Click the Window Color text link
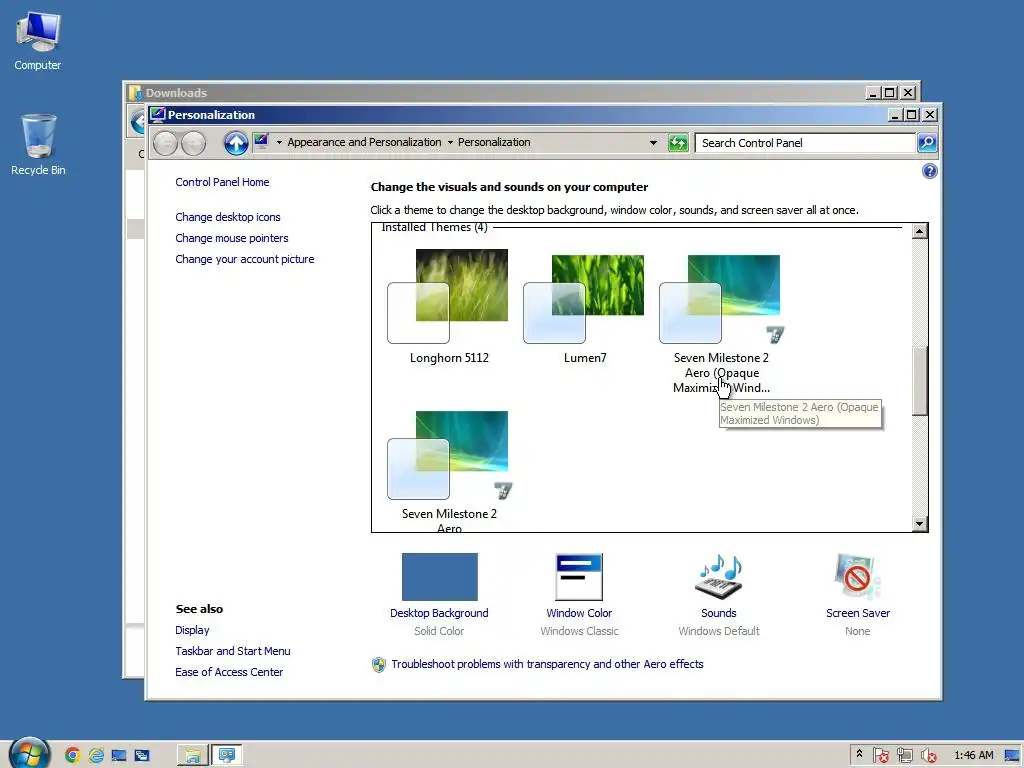This screenshot has width=1024, height=768. [579, 613]
